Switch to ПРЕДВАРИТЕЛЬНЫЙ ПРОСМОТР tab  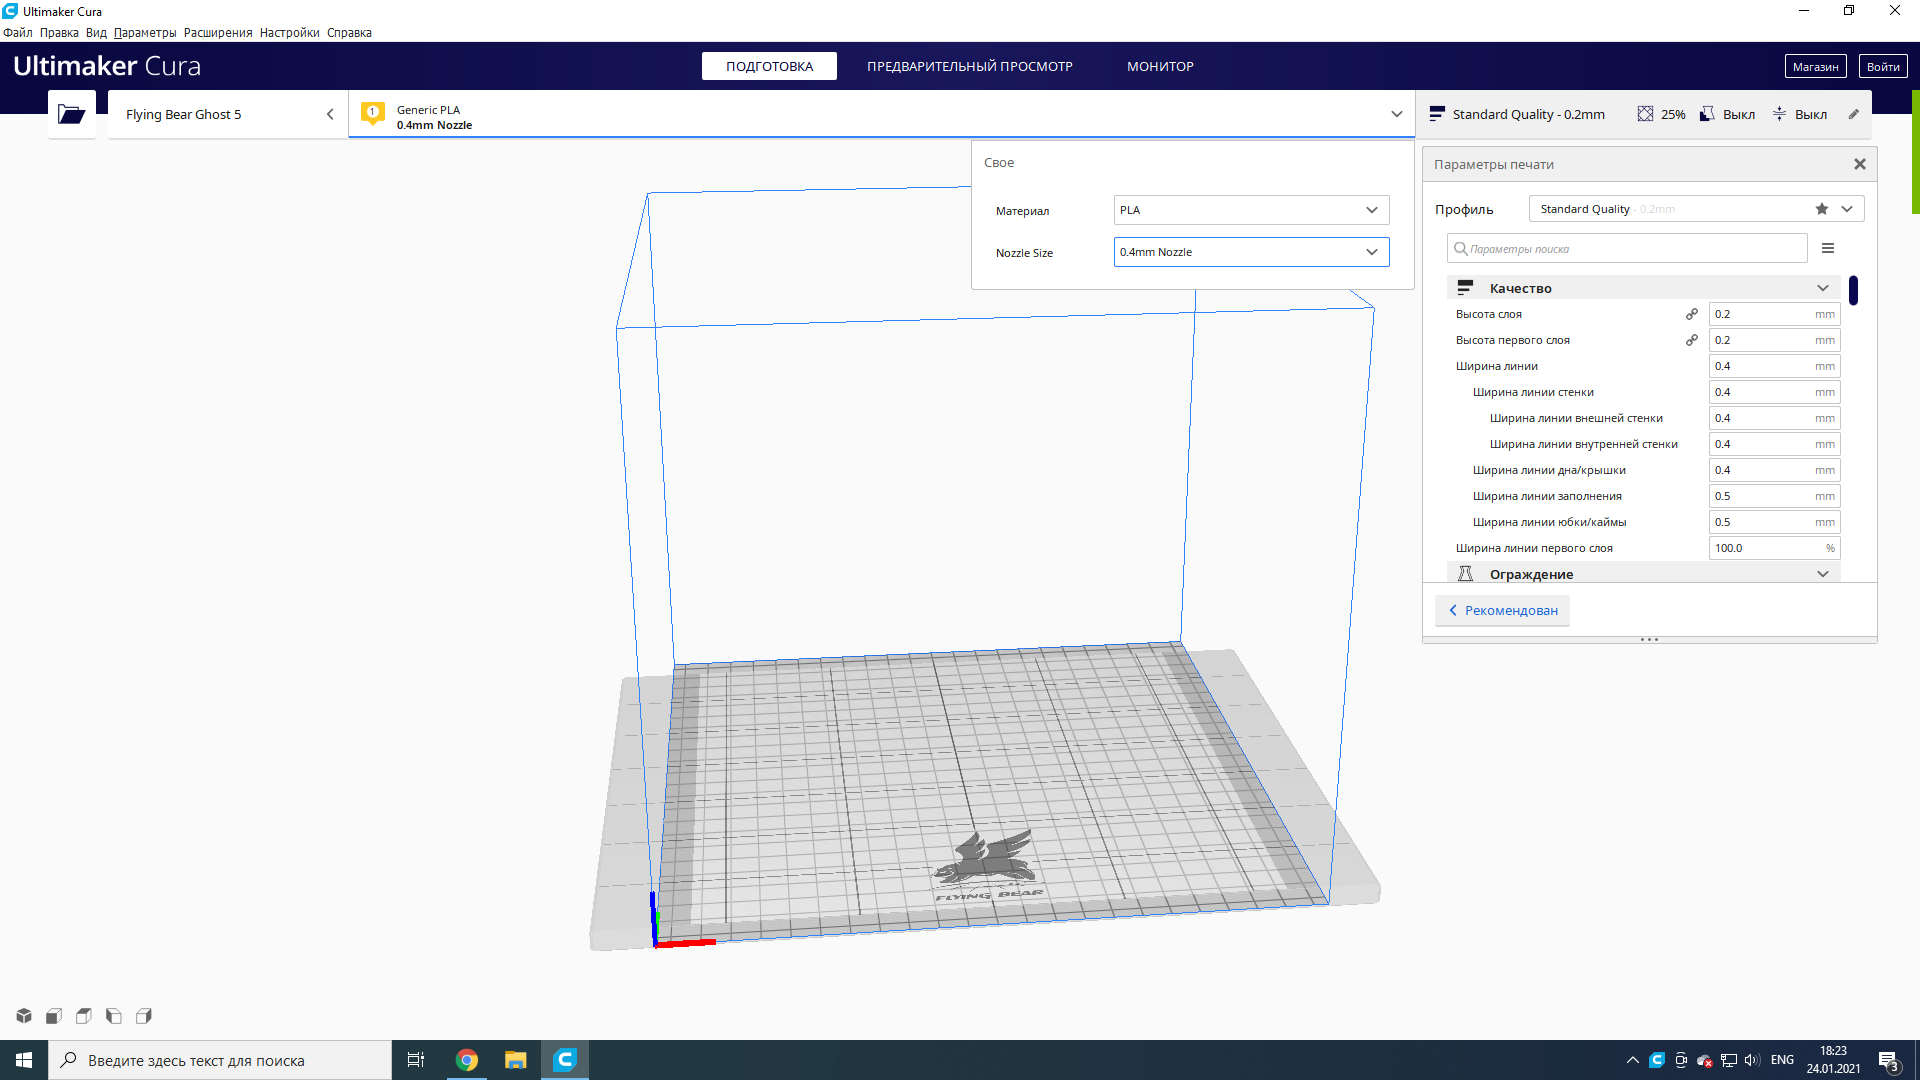coord(969,66)
